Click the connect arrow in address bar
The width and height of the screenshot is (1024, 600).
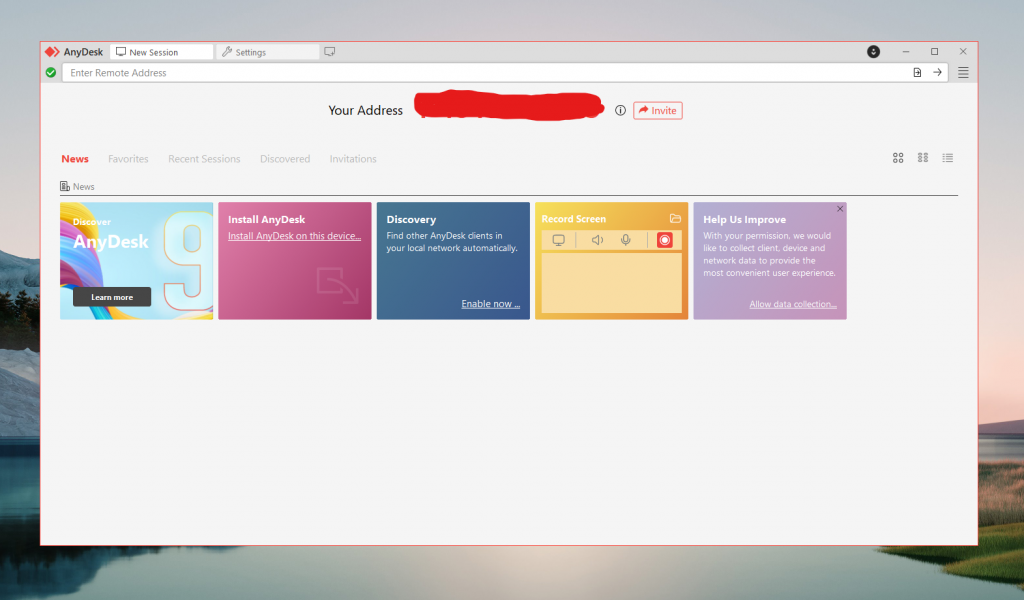[x=937, y=73]
